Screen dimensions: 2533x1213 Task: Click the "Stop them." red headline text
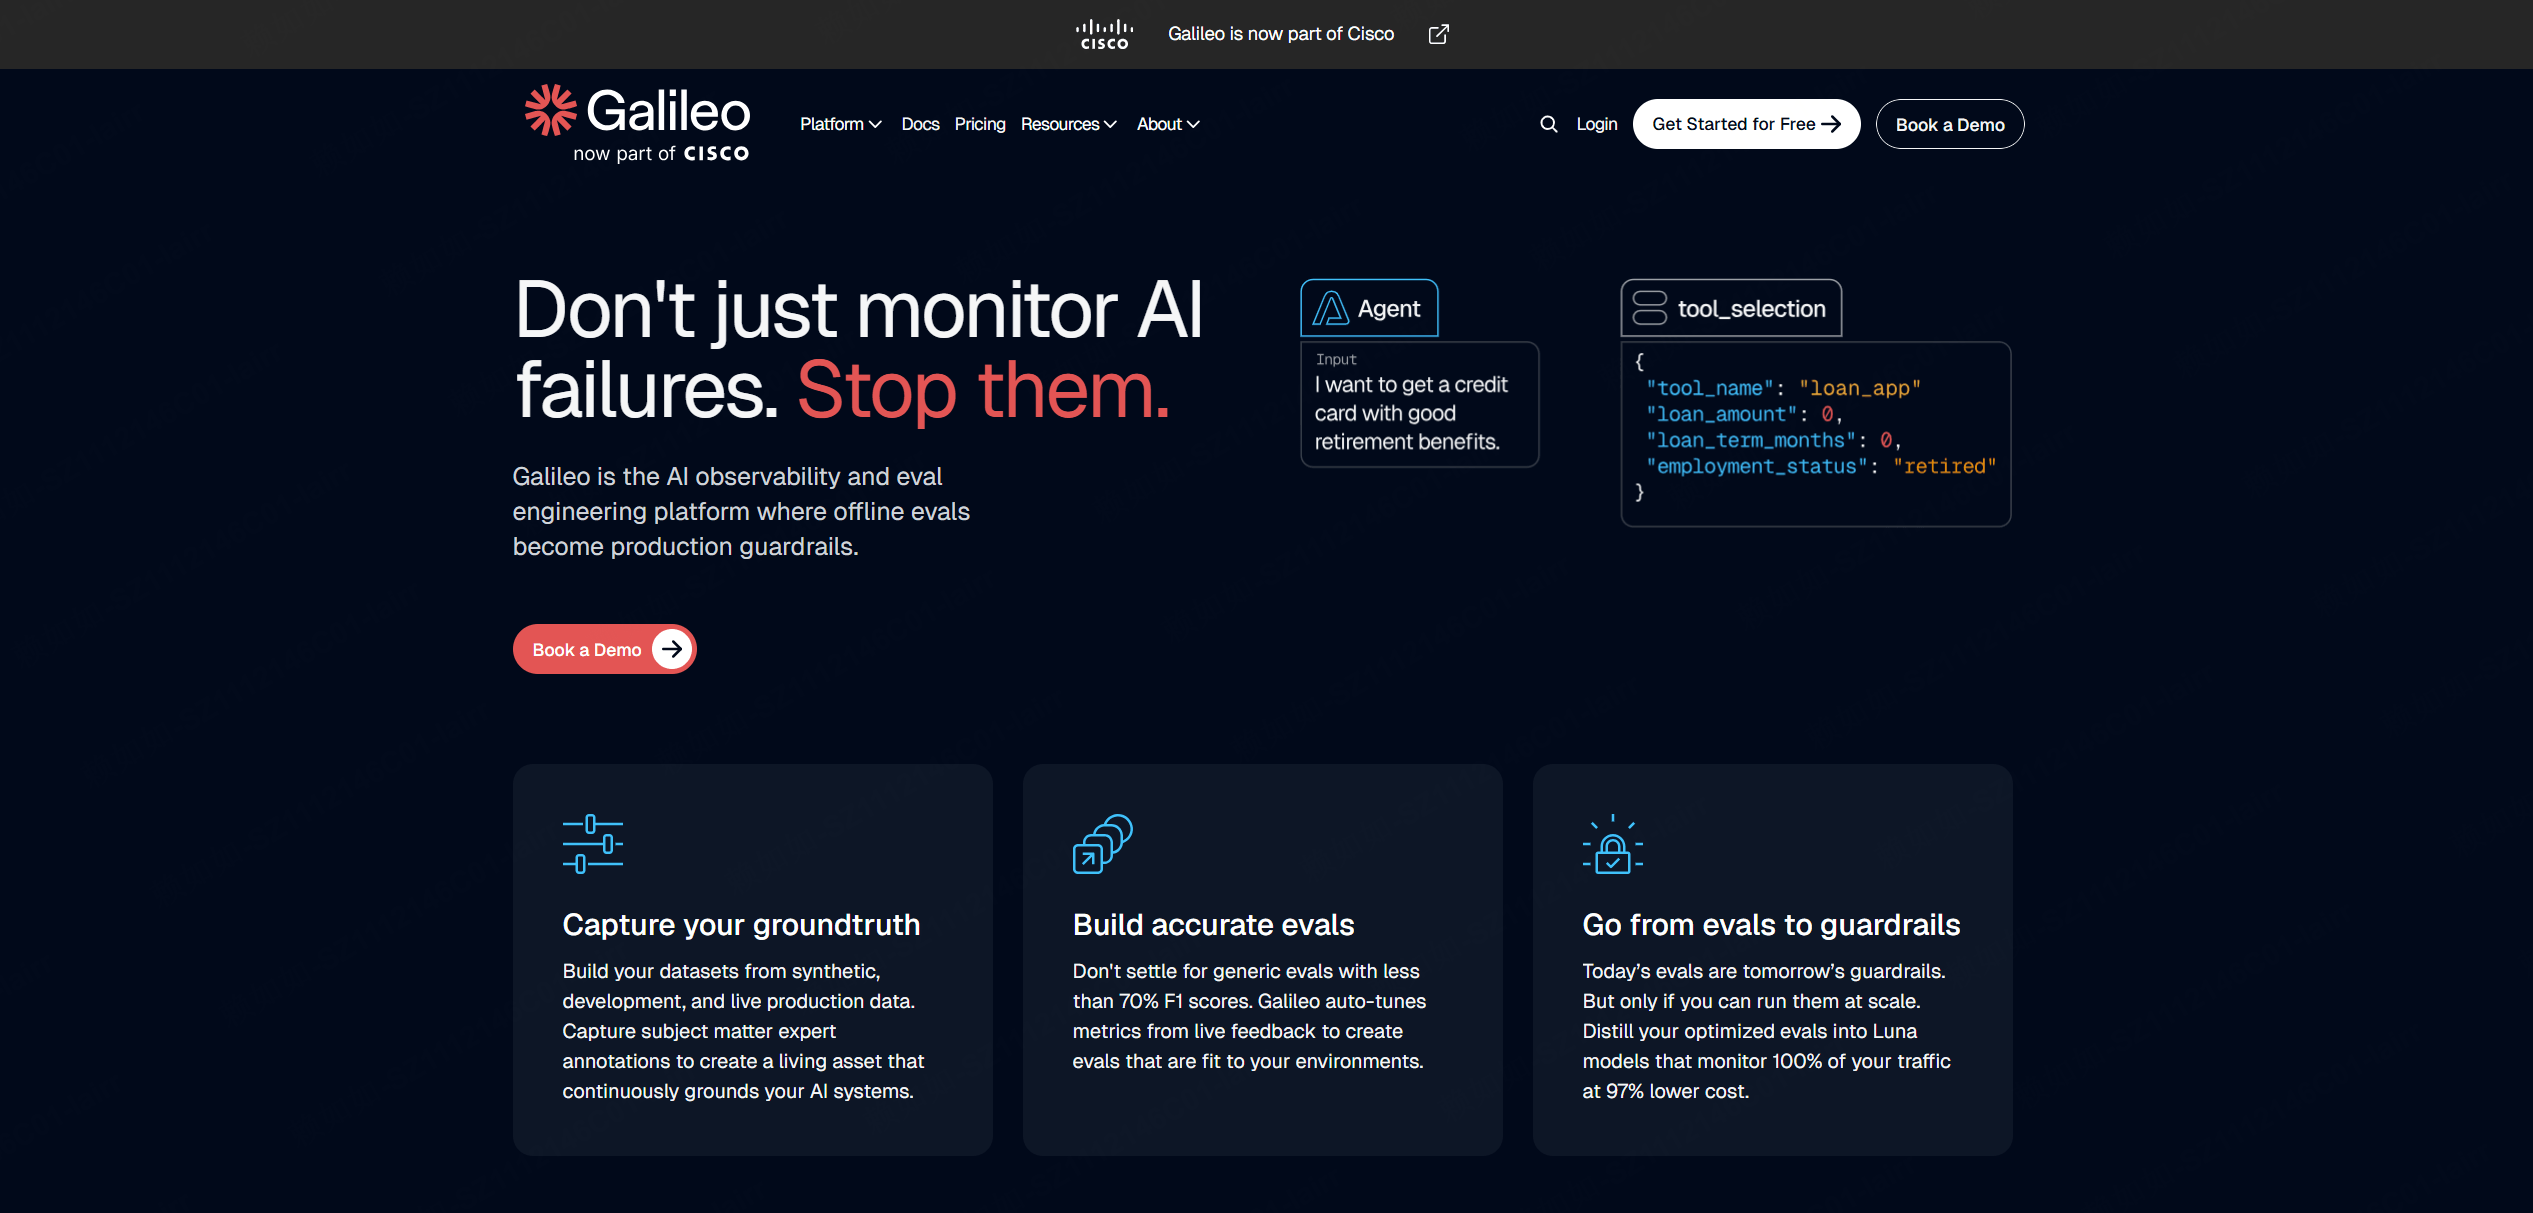(x=983, y=390)
